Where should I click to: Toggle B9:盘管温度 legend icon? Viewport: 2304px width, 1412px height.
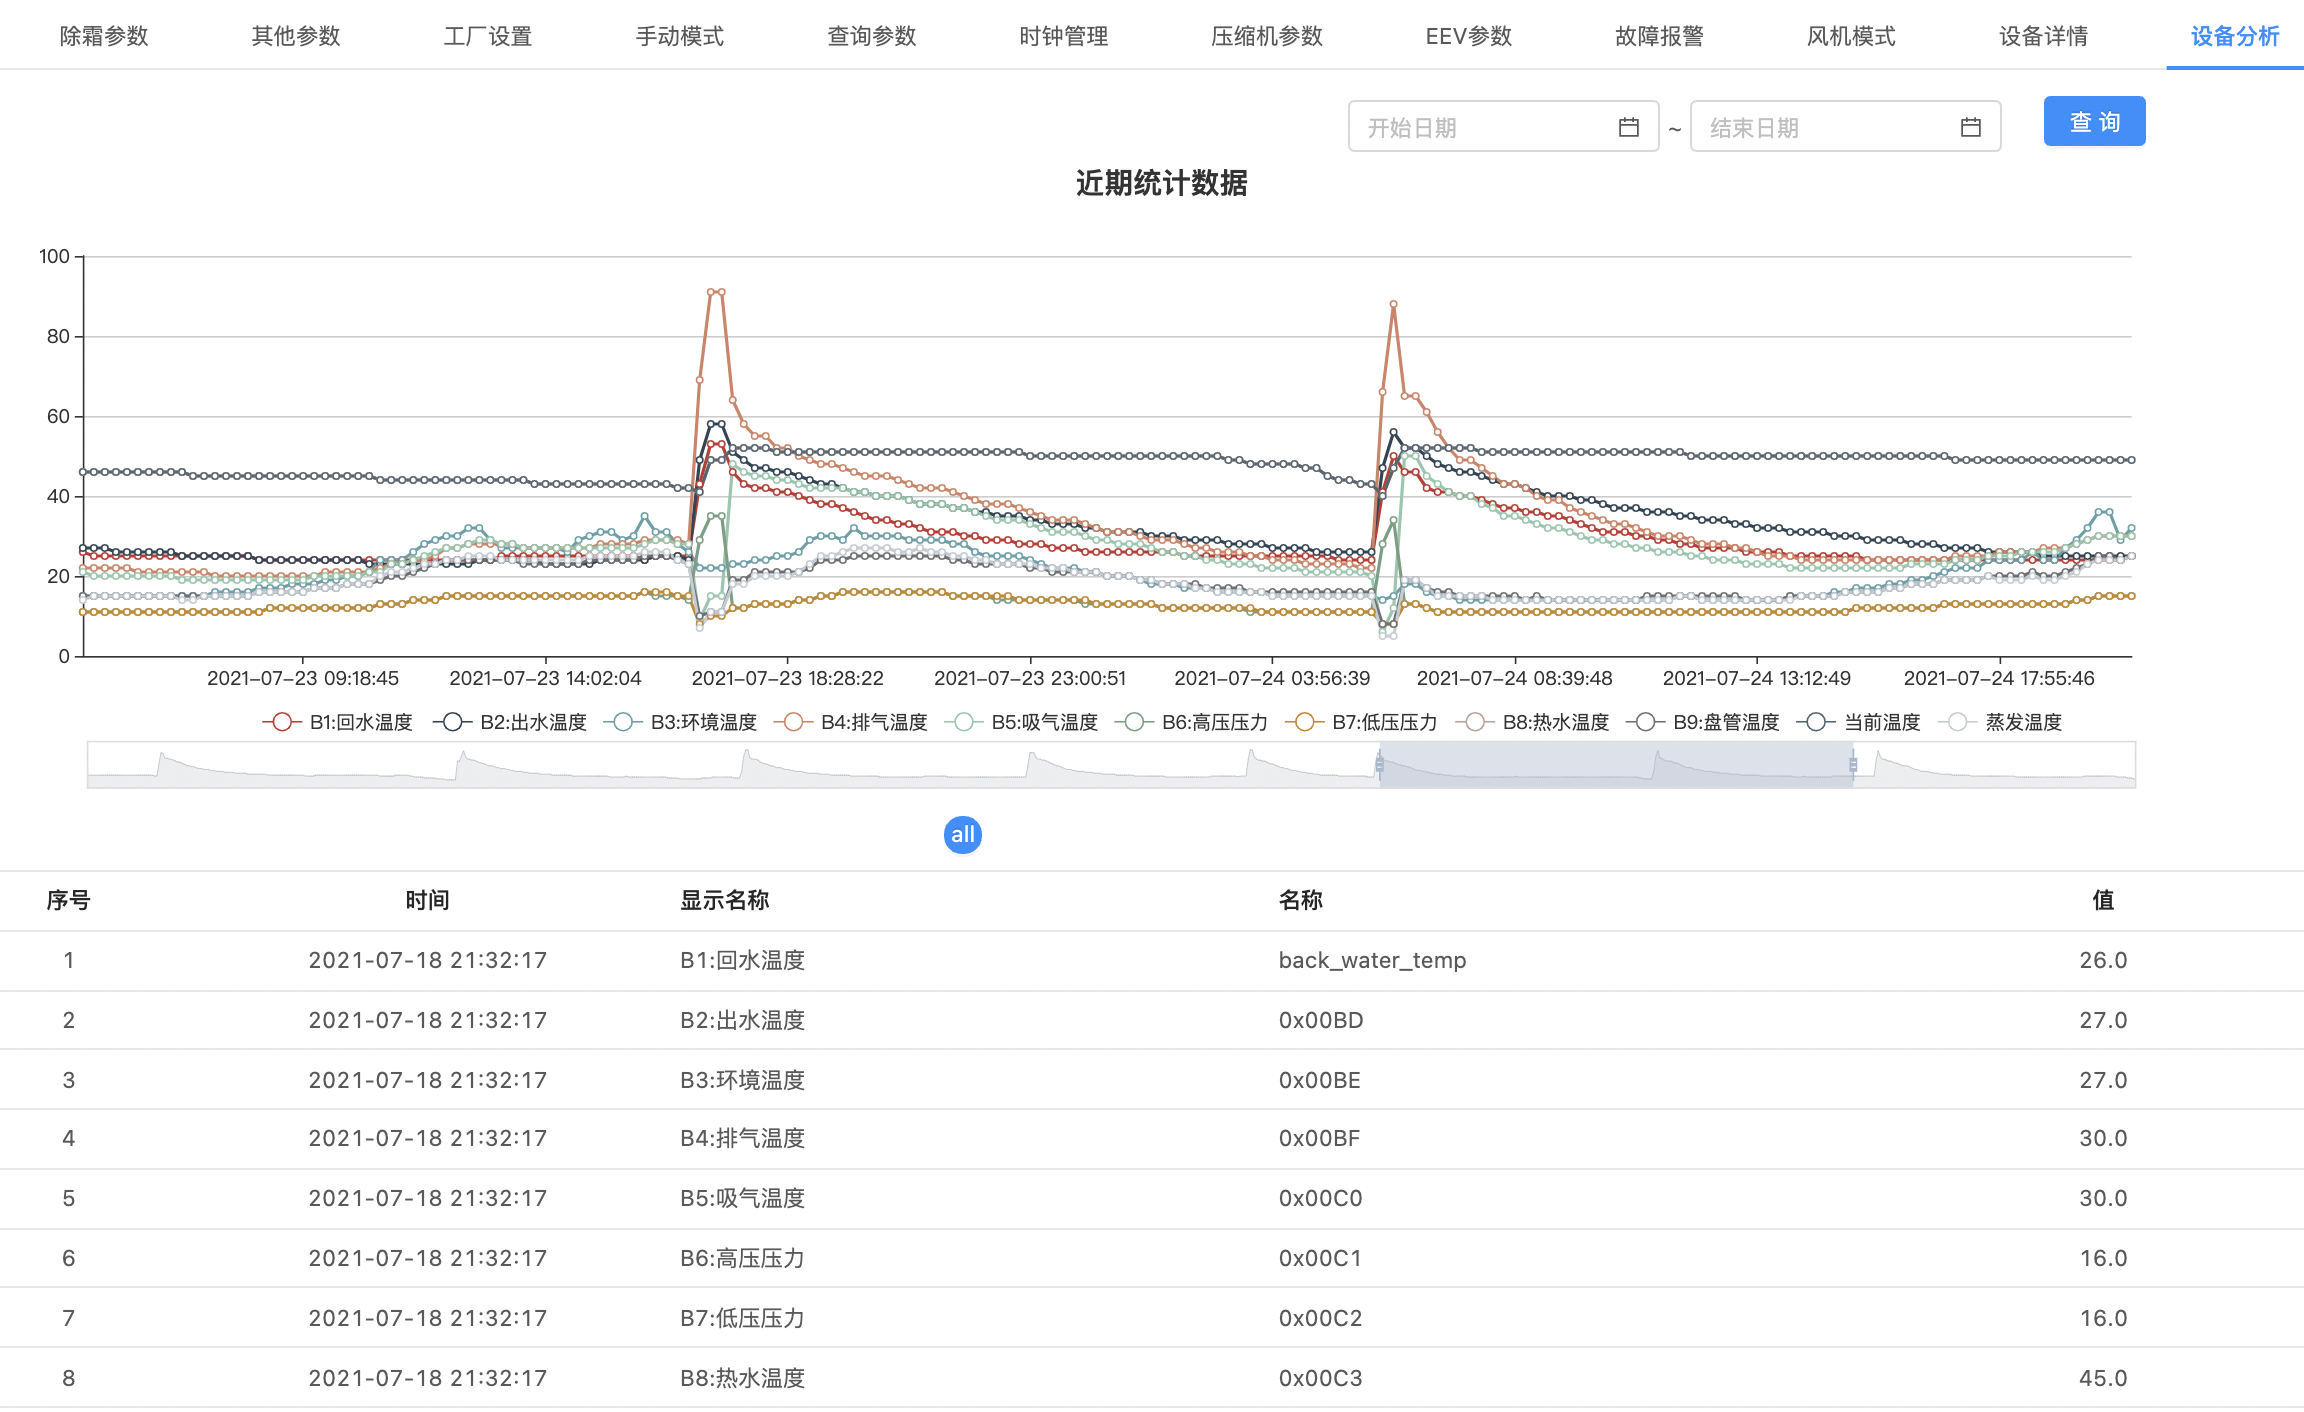click(1645, 722)
